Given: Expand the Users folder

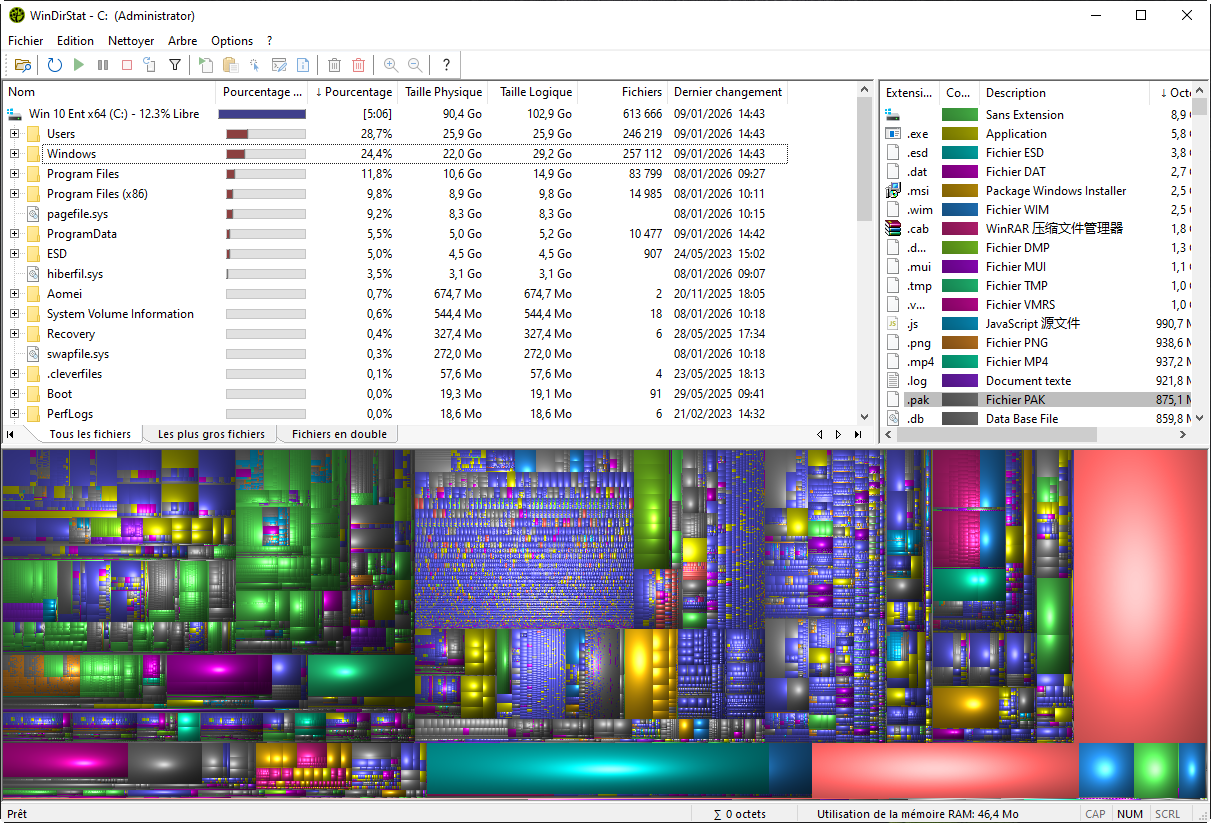Looking at the screenshot, I should 14,134.
